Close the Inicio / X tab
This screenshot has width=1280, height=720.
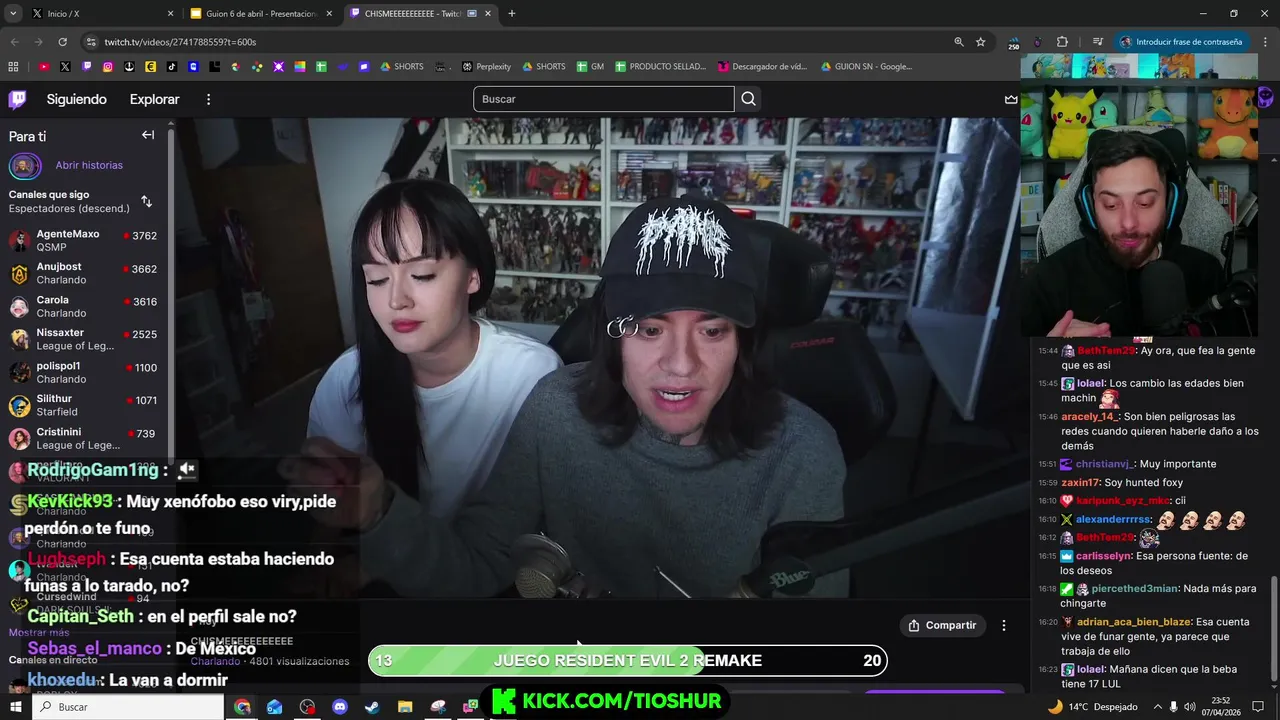pyautogui.click(x=170, y=14)
